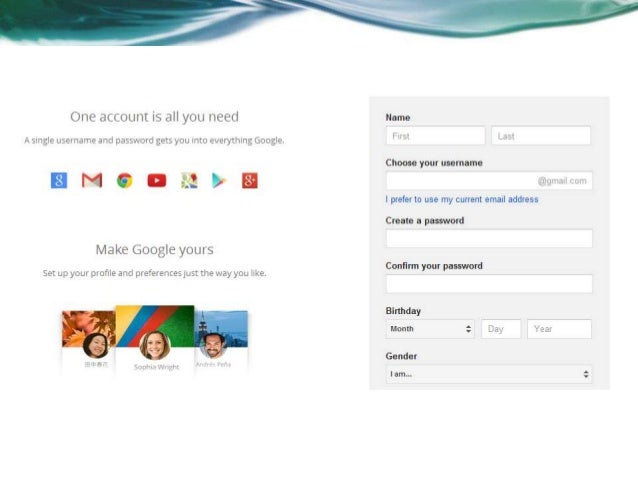Click the Create a password field
The height and width of the screenshot is (479, 638).
point(489,238)
